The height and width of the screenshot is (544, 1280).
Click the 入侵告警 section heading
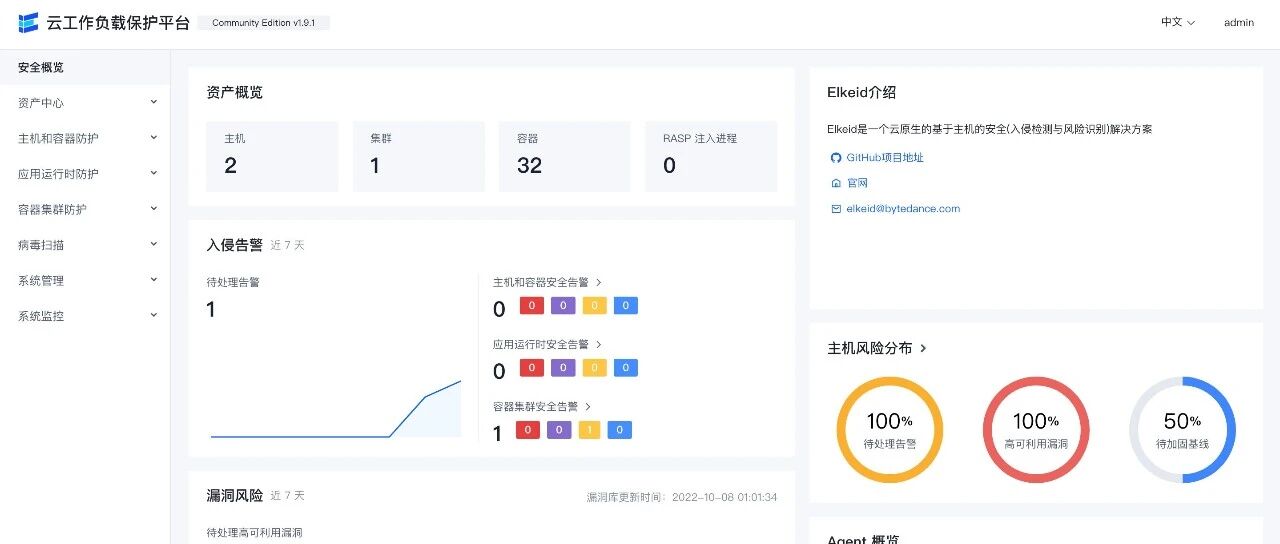(234, 245)
